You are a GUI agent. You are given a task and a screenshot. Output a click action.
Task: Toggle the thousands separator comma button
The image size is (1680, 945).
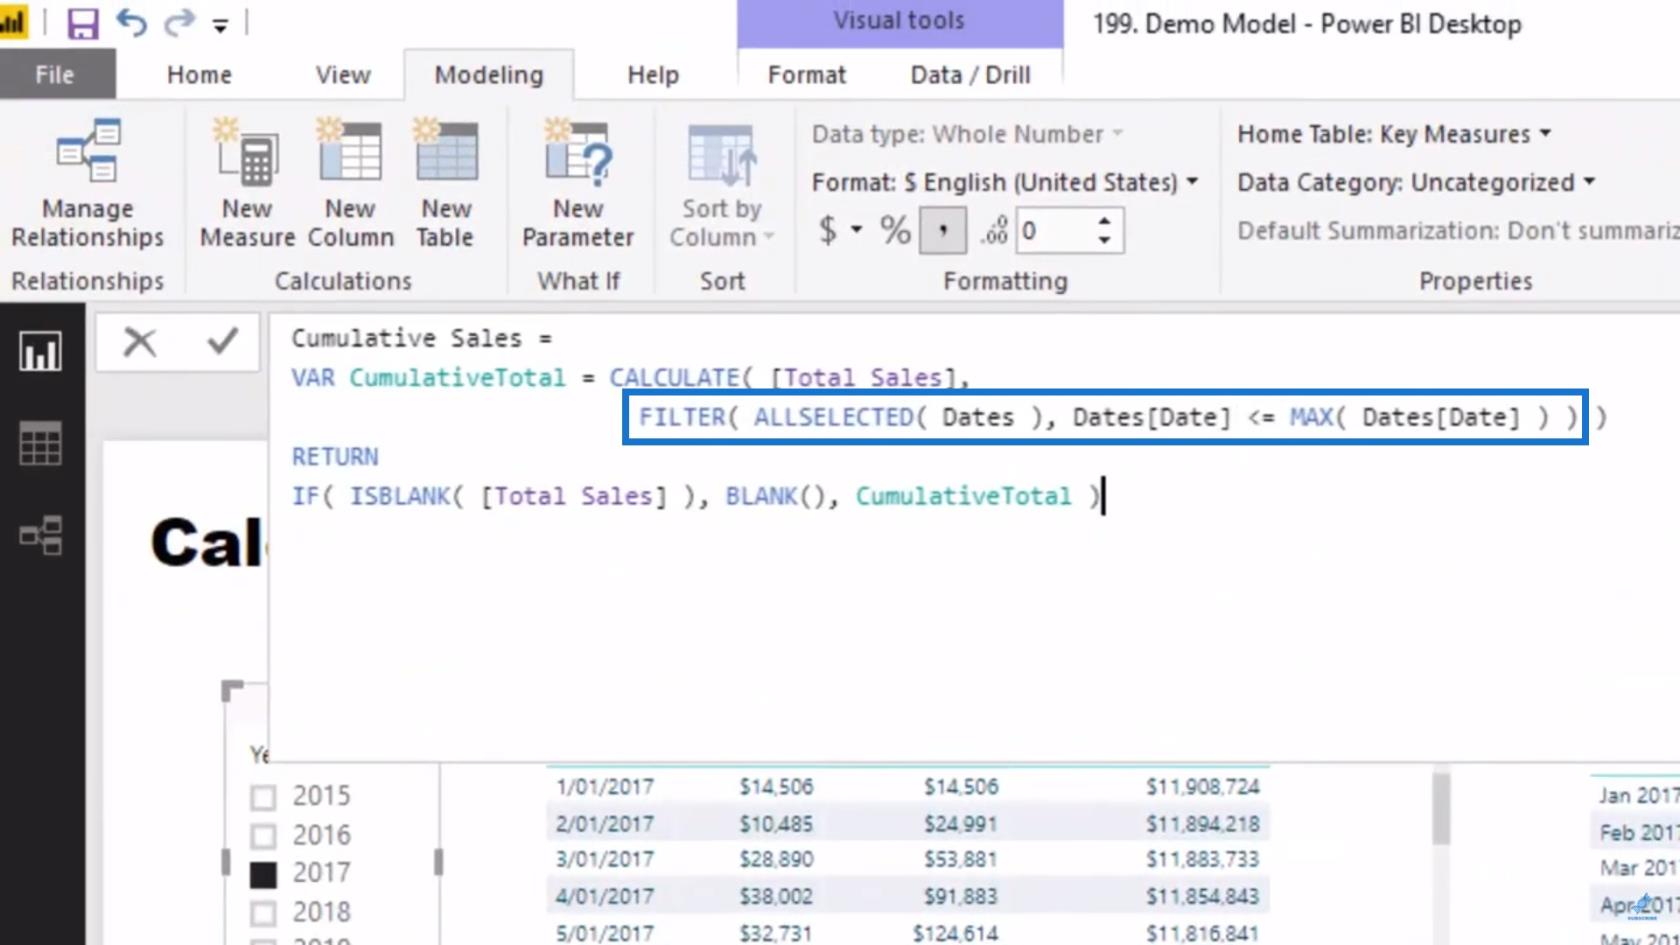coord(942,231)
